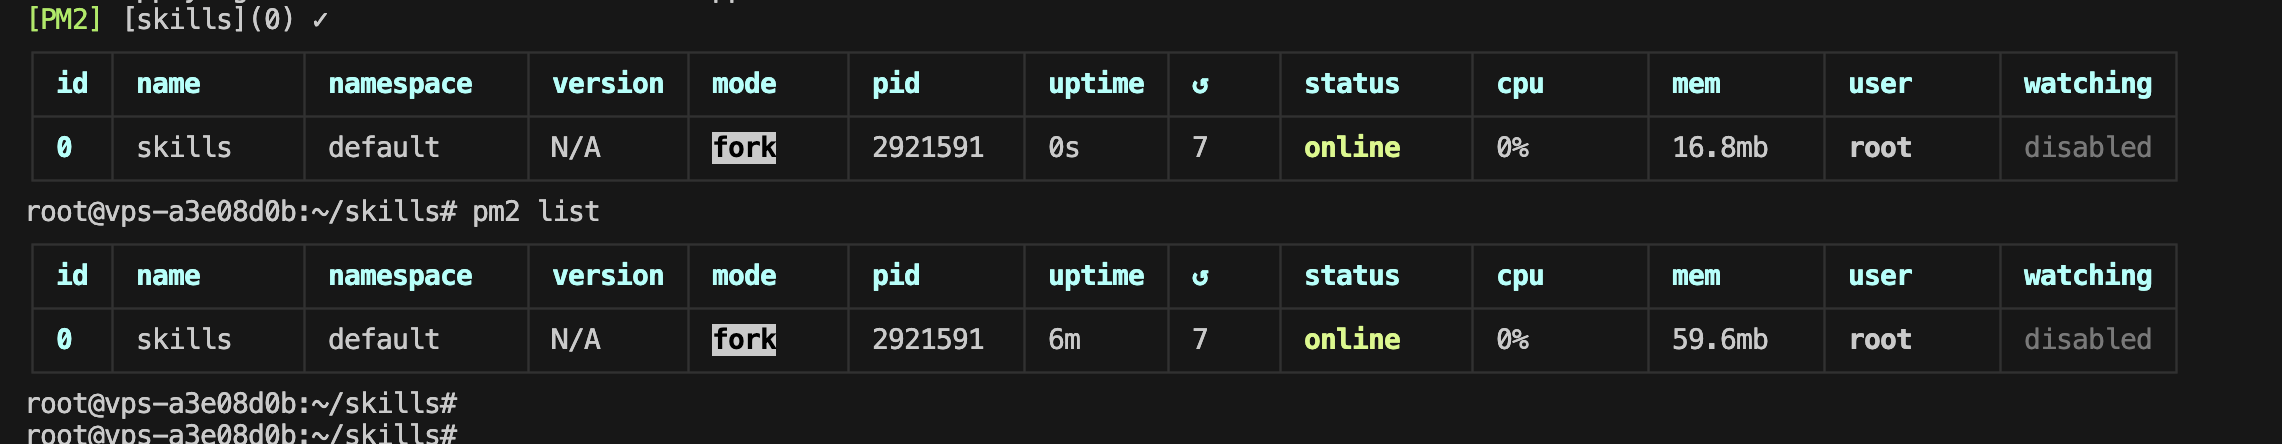Screen dimensions: 2282x444
Task: Click the watching header below the pm2 list command
Action: [2088, 276]
